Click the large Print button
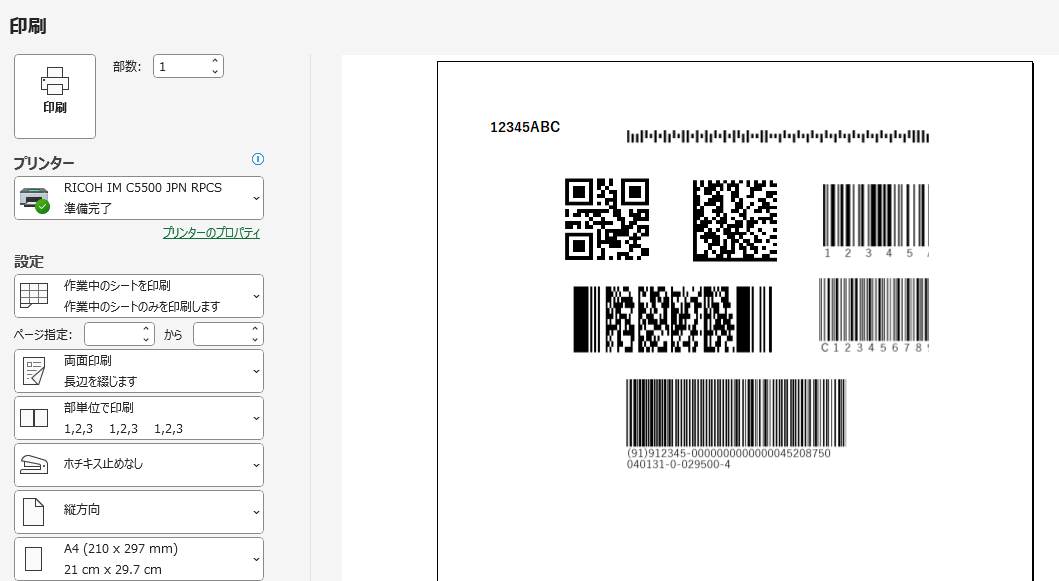The height and width of the screenshot is (581, 1059). point(55,96)
